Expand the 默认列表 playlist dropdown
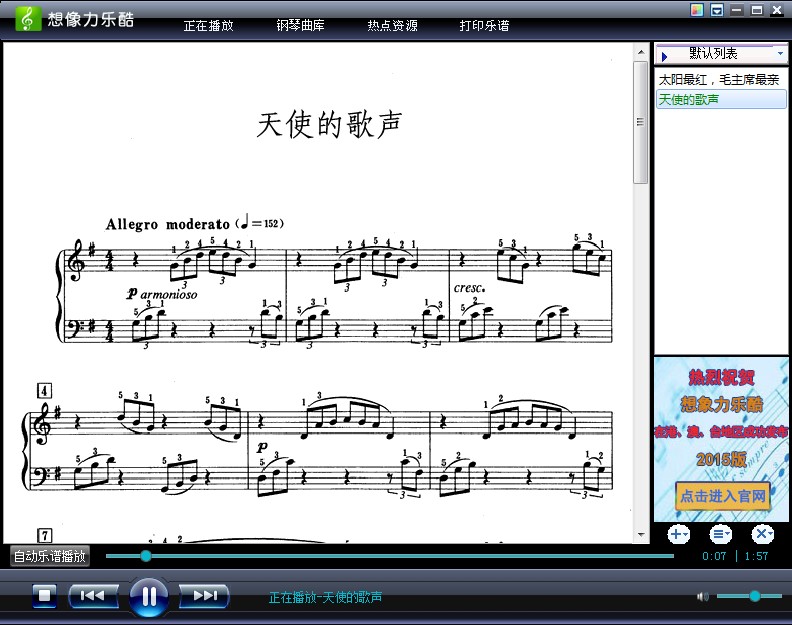 [x=780, y=53]
